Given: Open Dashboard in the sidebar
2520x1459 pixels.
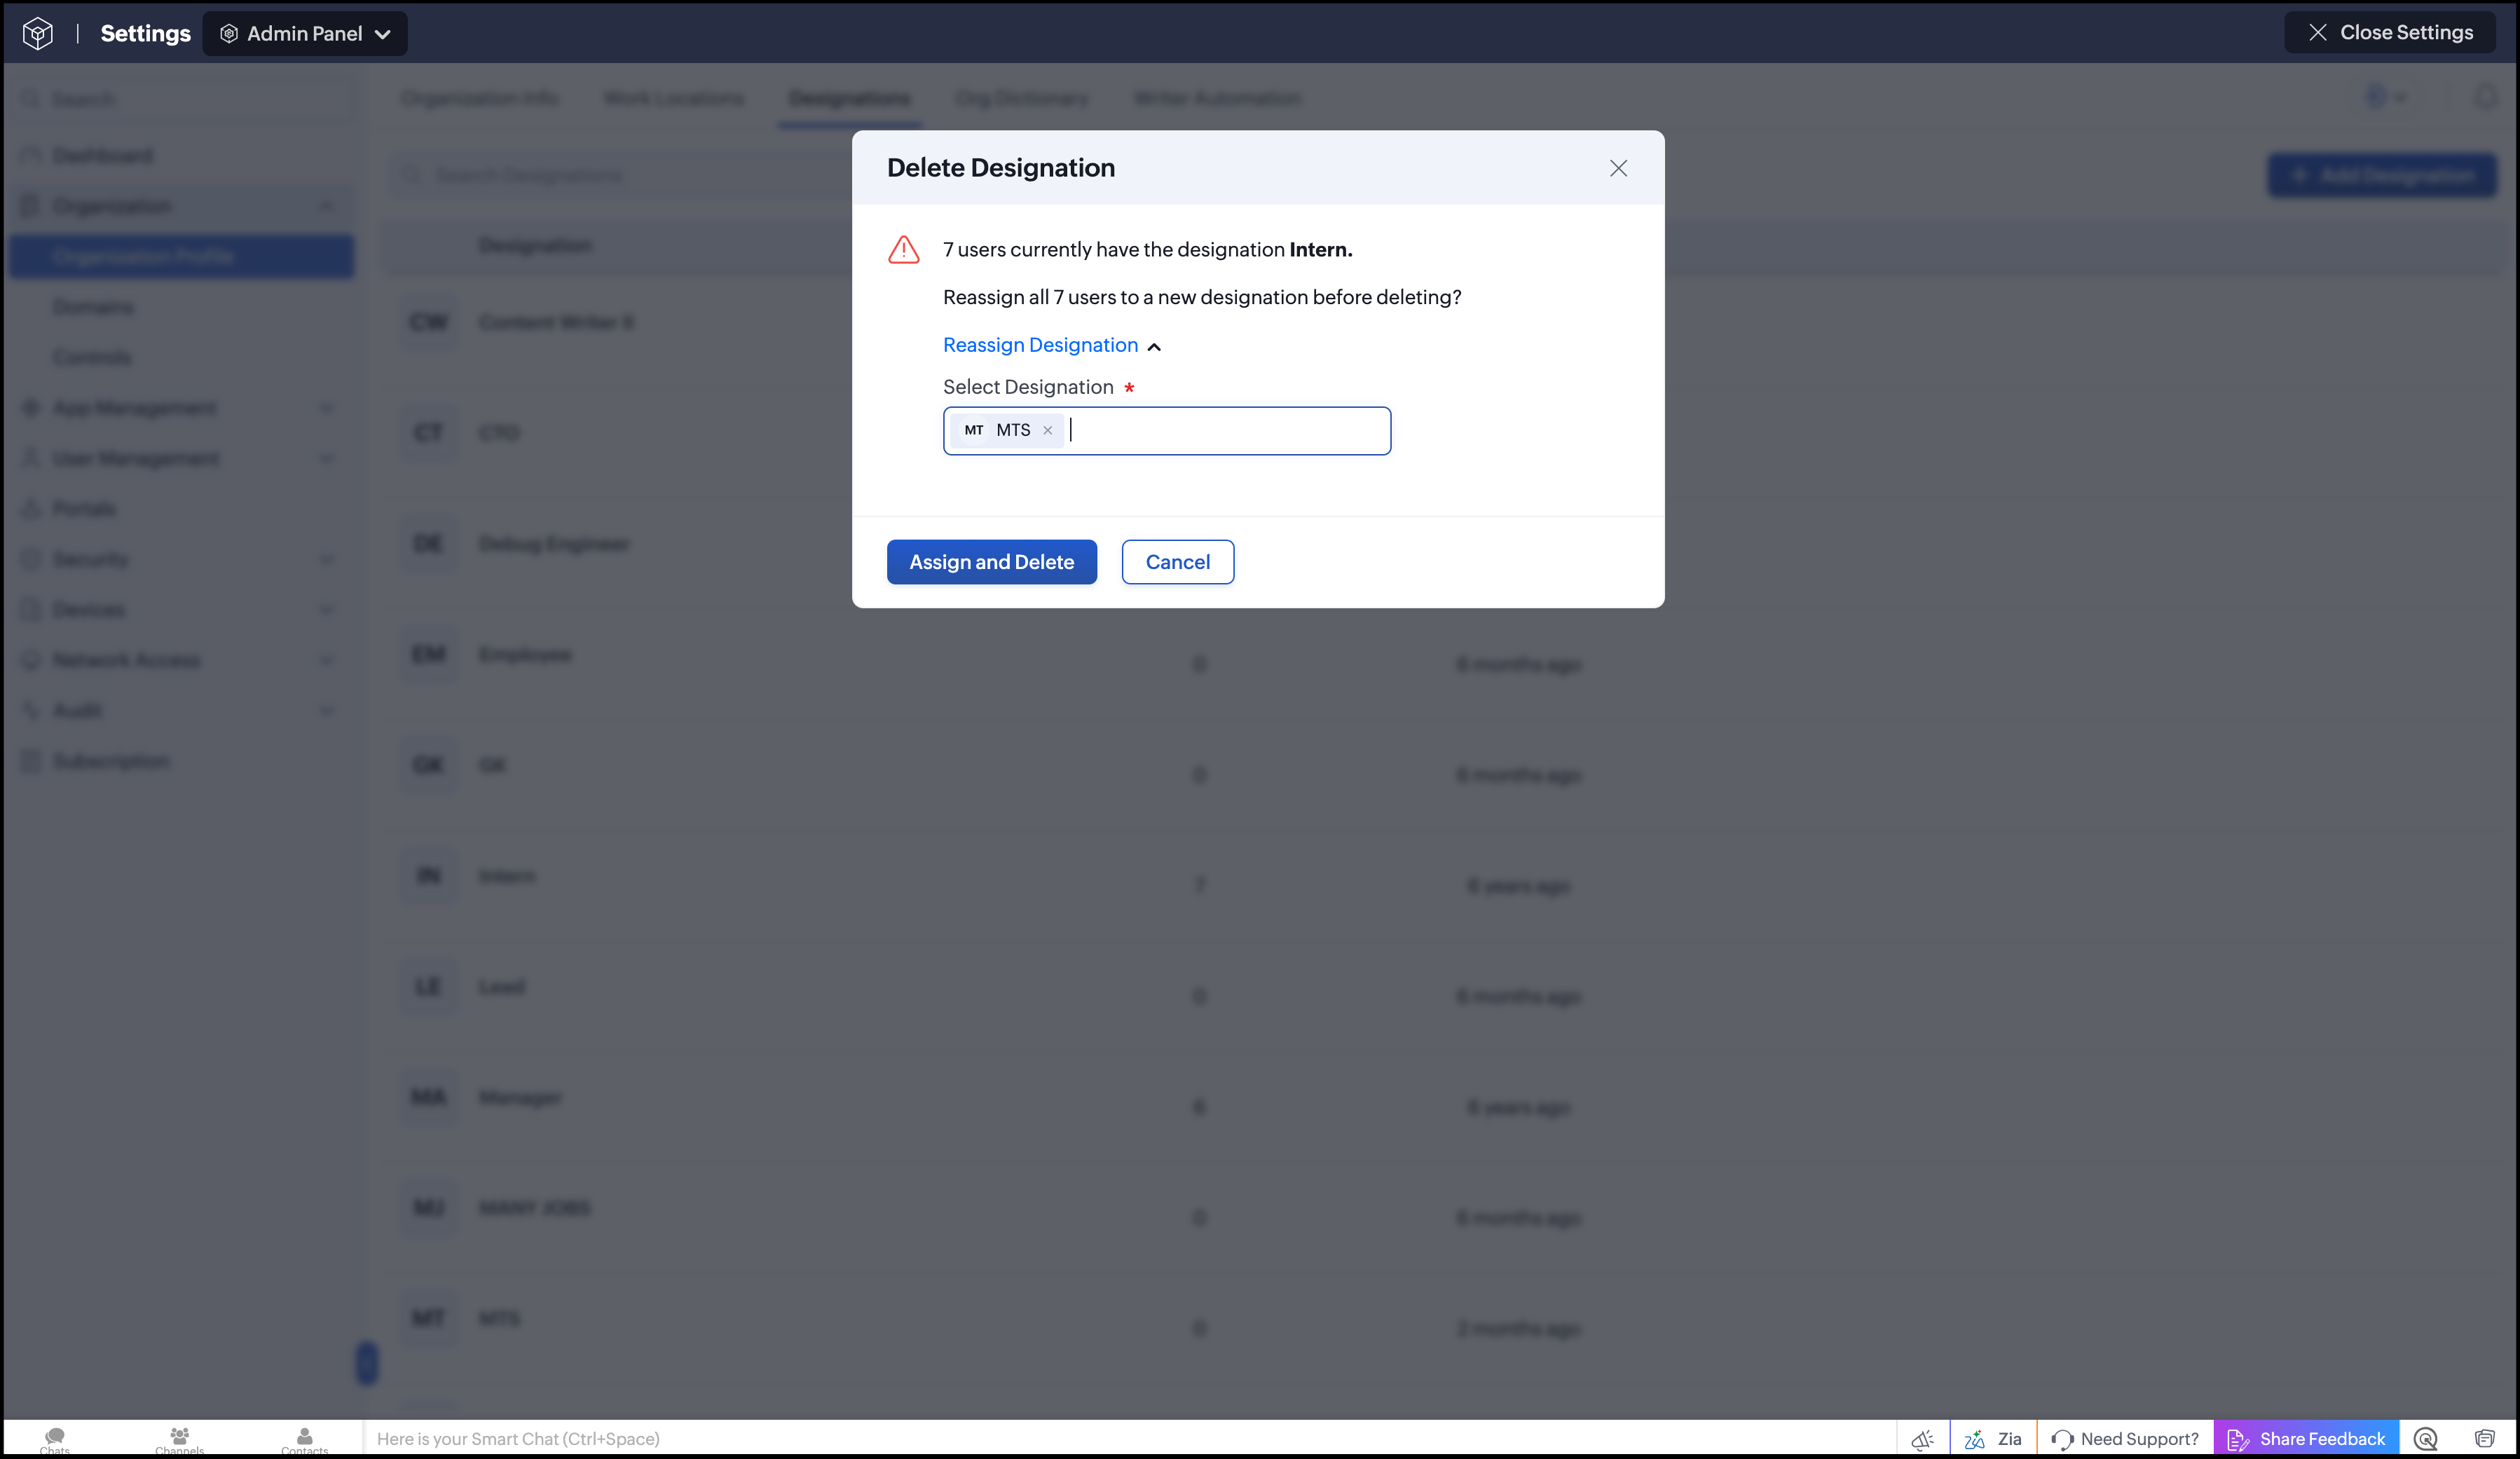Looking at the screenshot, I should click(181, 155).
